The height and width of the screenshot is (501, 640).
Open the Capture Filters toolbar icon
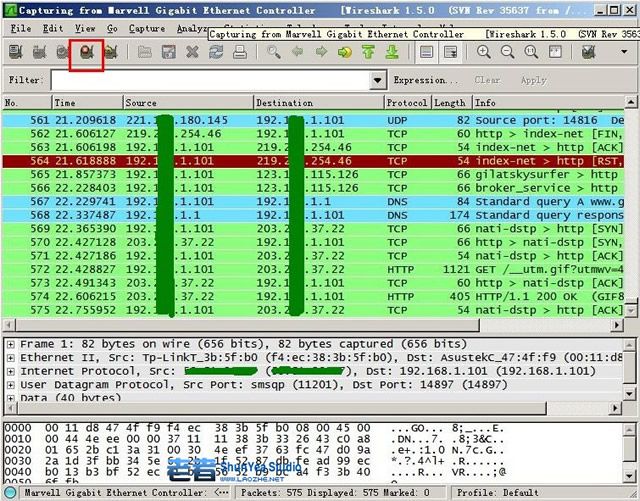(x=589, y=52)
